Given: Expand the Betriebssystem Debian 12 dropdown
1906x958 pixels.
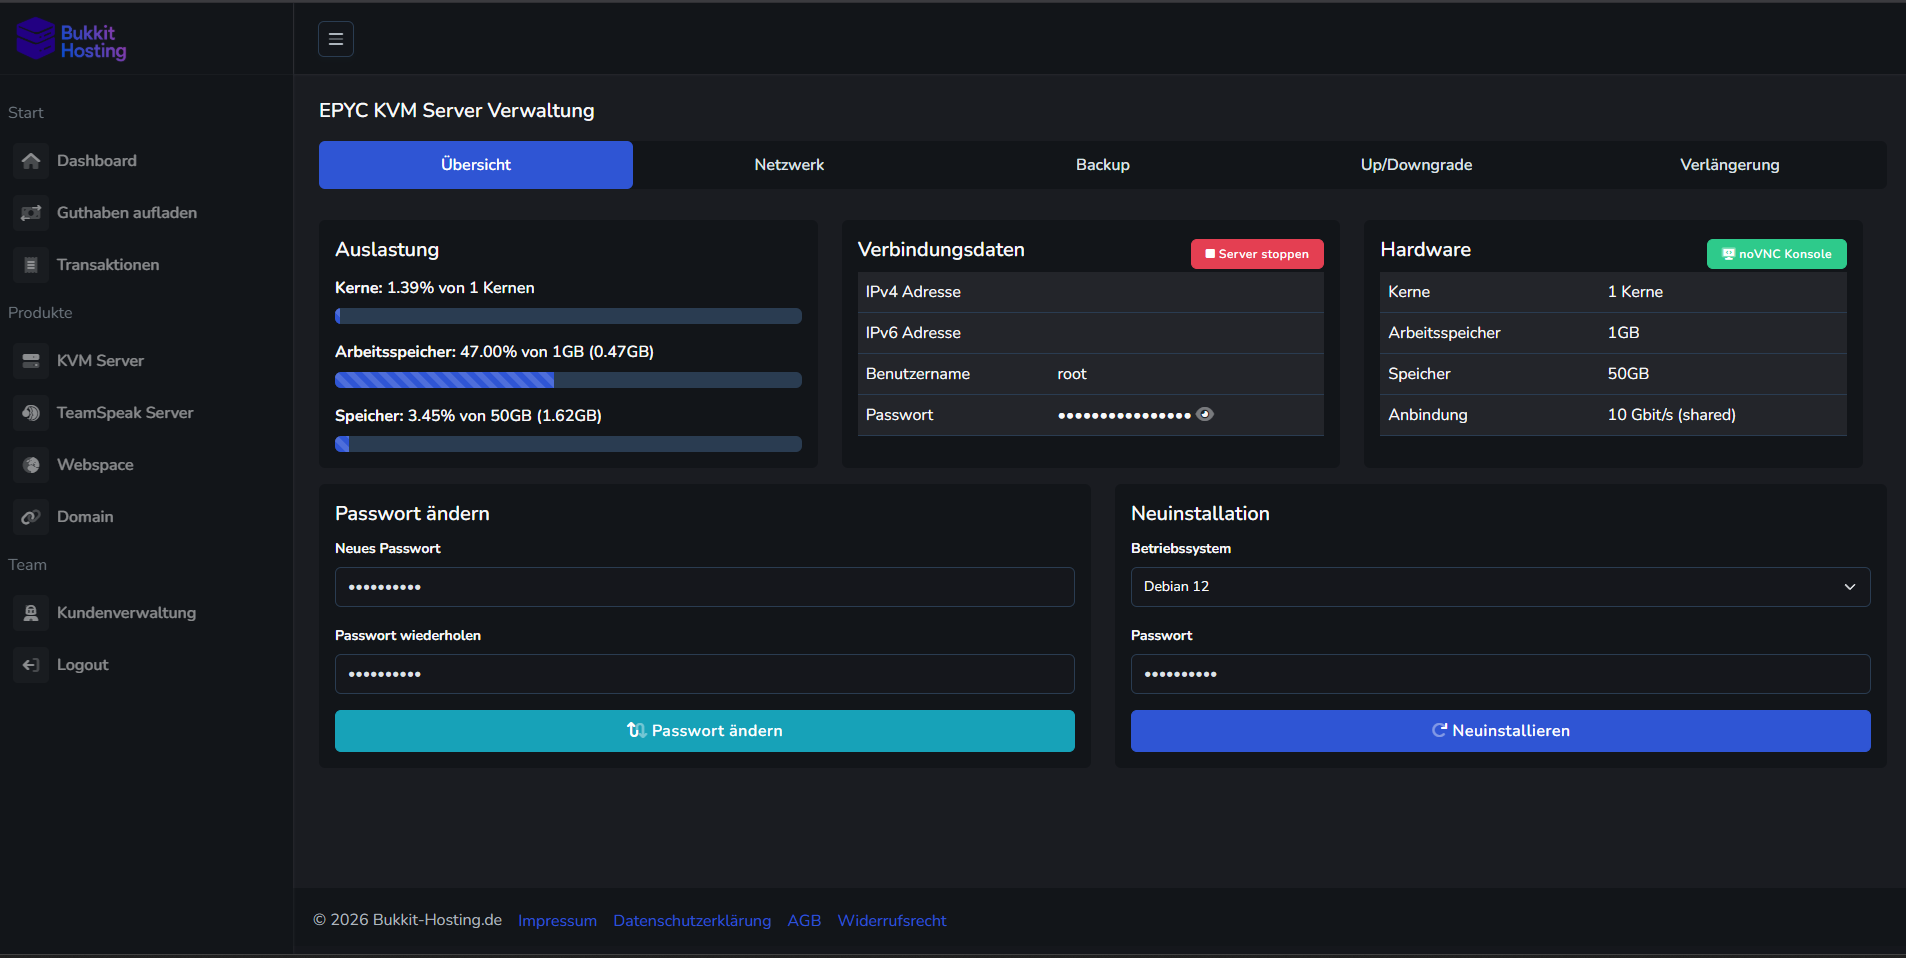Looking at the screenshot, I should [x=1500, y=587].
